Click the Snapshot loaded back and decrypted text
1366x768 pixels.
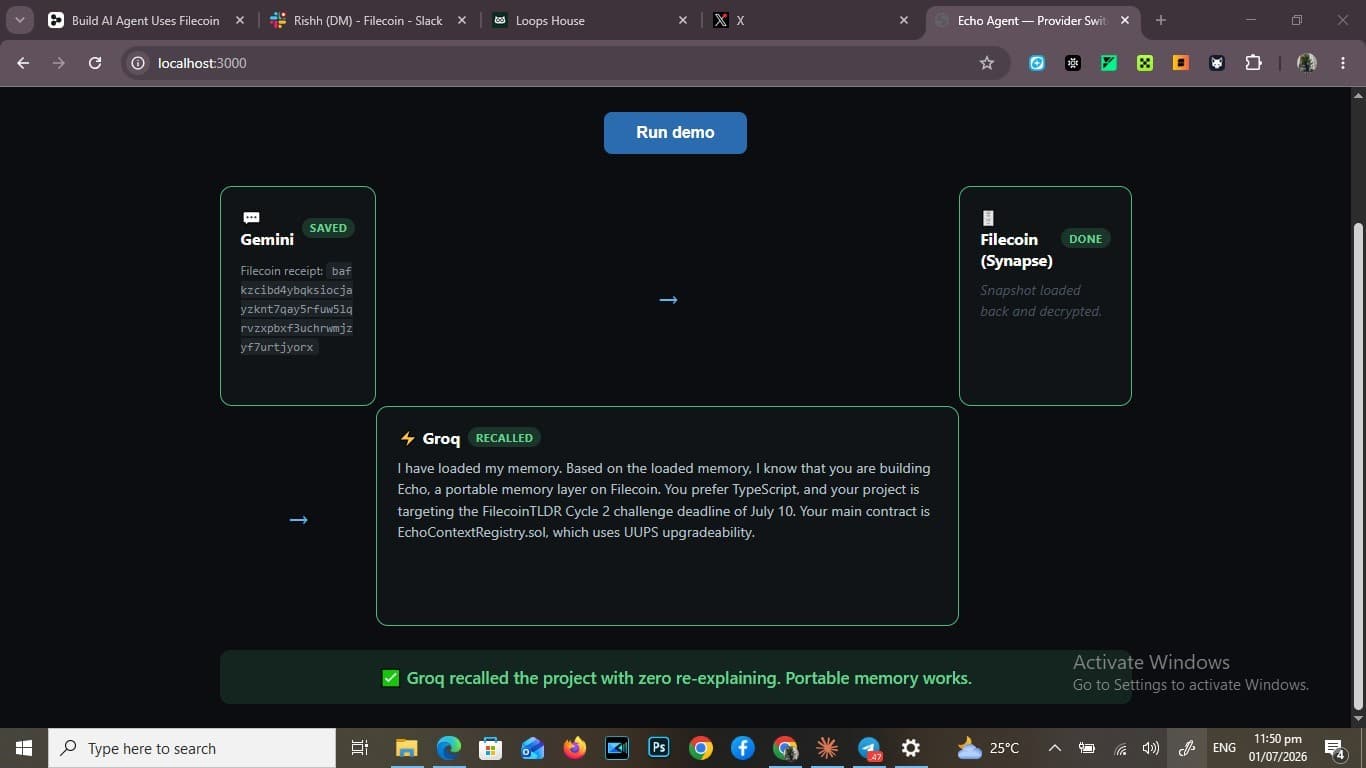tap(1040, 301)
